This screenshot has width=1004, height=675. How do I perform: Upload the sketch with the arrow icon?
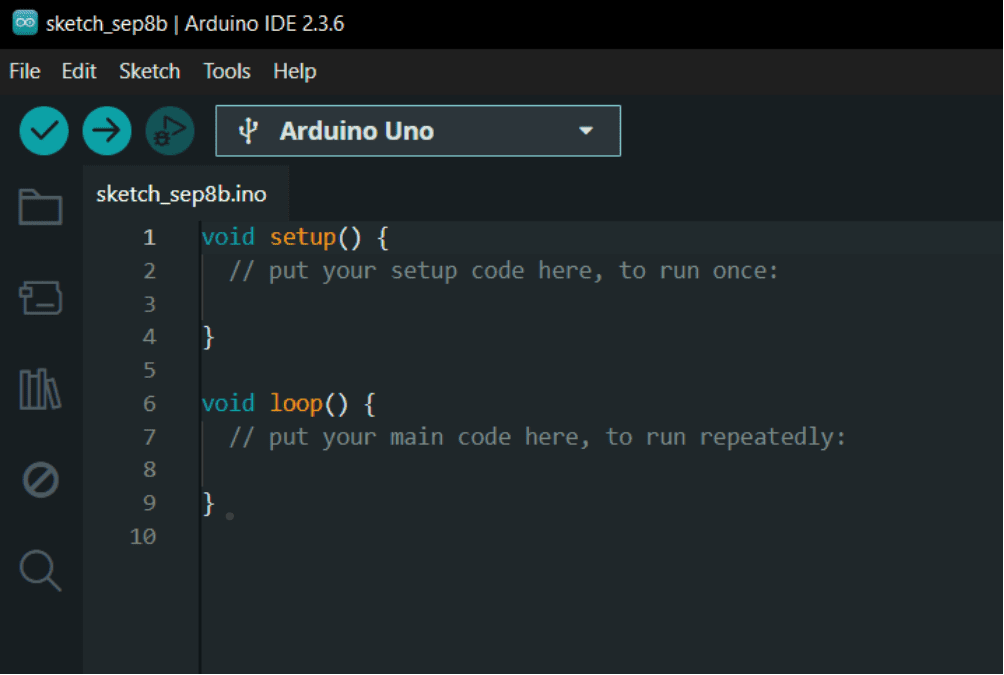(106, 130)
